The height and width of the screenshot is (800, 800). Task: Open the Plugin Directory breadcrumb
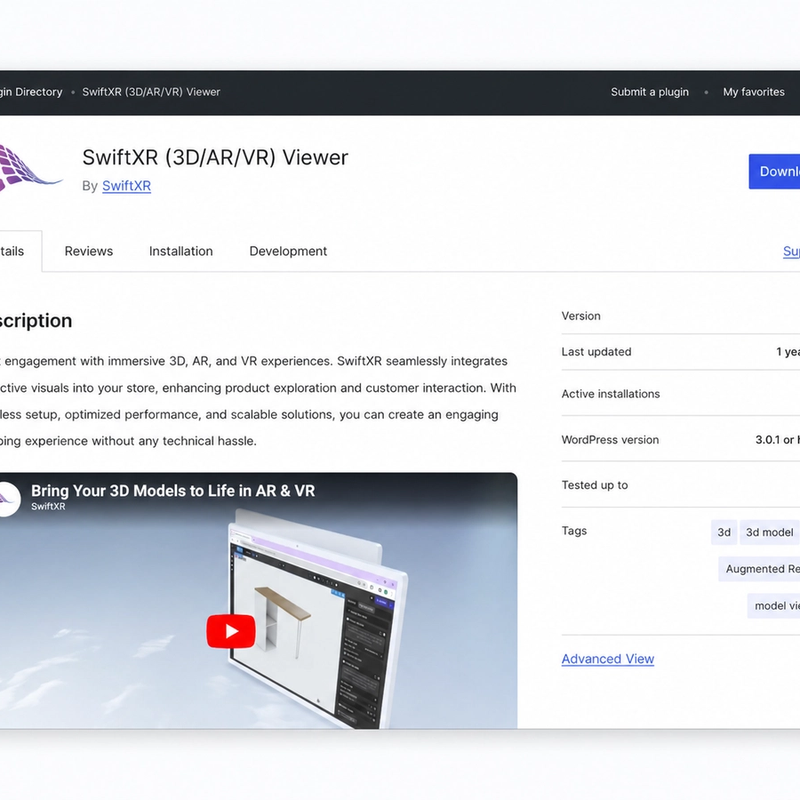31,92
